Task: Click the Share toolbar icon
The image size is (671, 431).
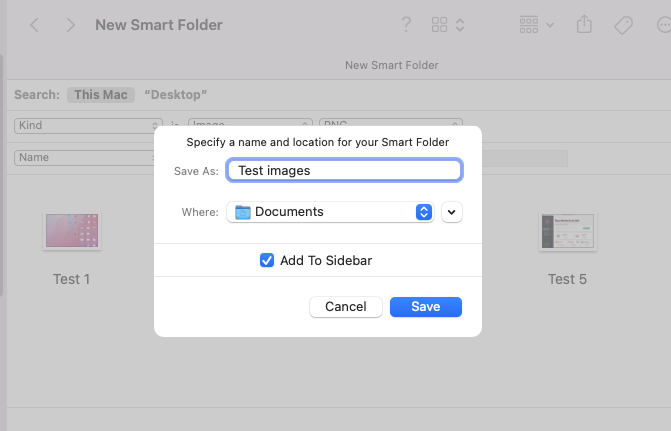Action: click(584, 24)
